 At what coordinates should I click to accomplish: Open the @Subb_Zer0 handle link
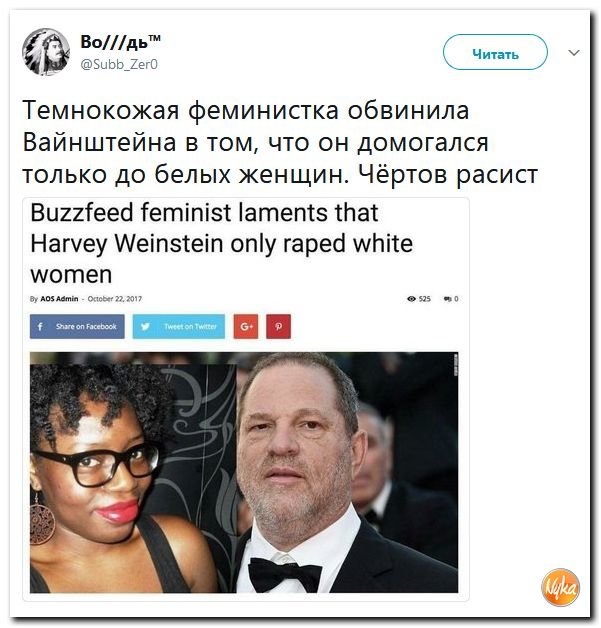[x=119, y=64]
